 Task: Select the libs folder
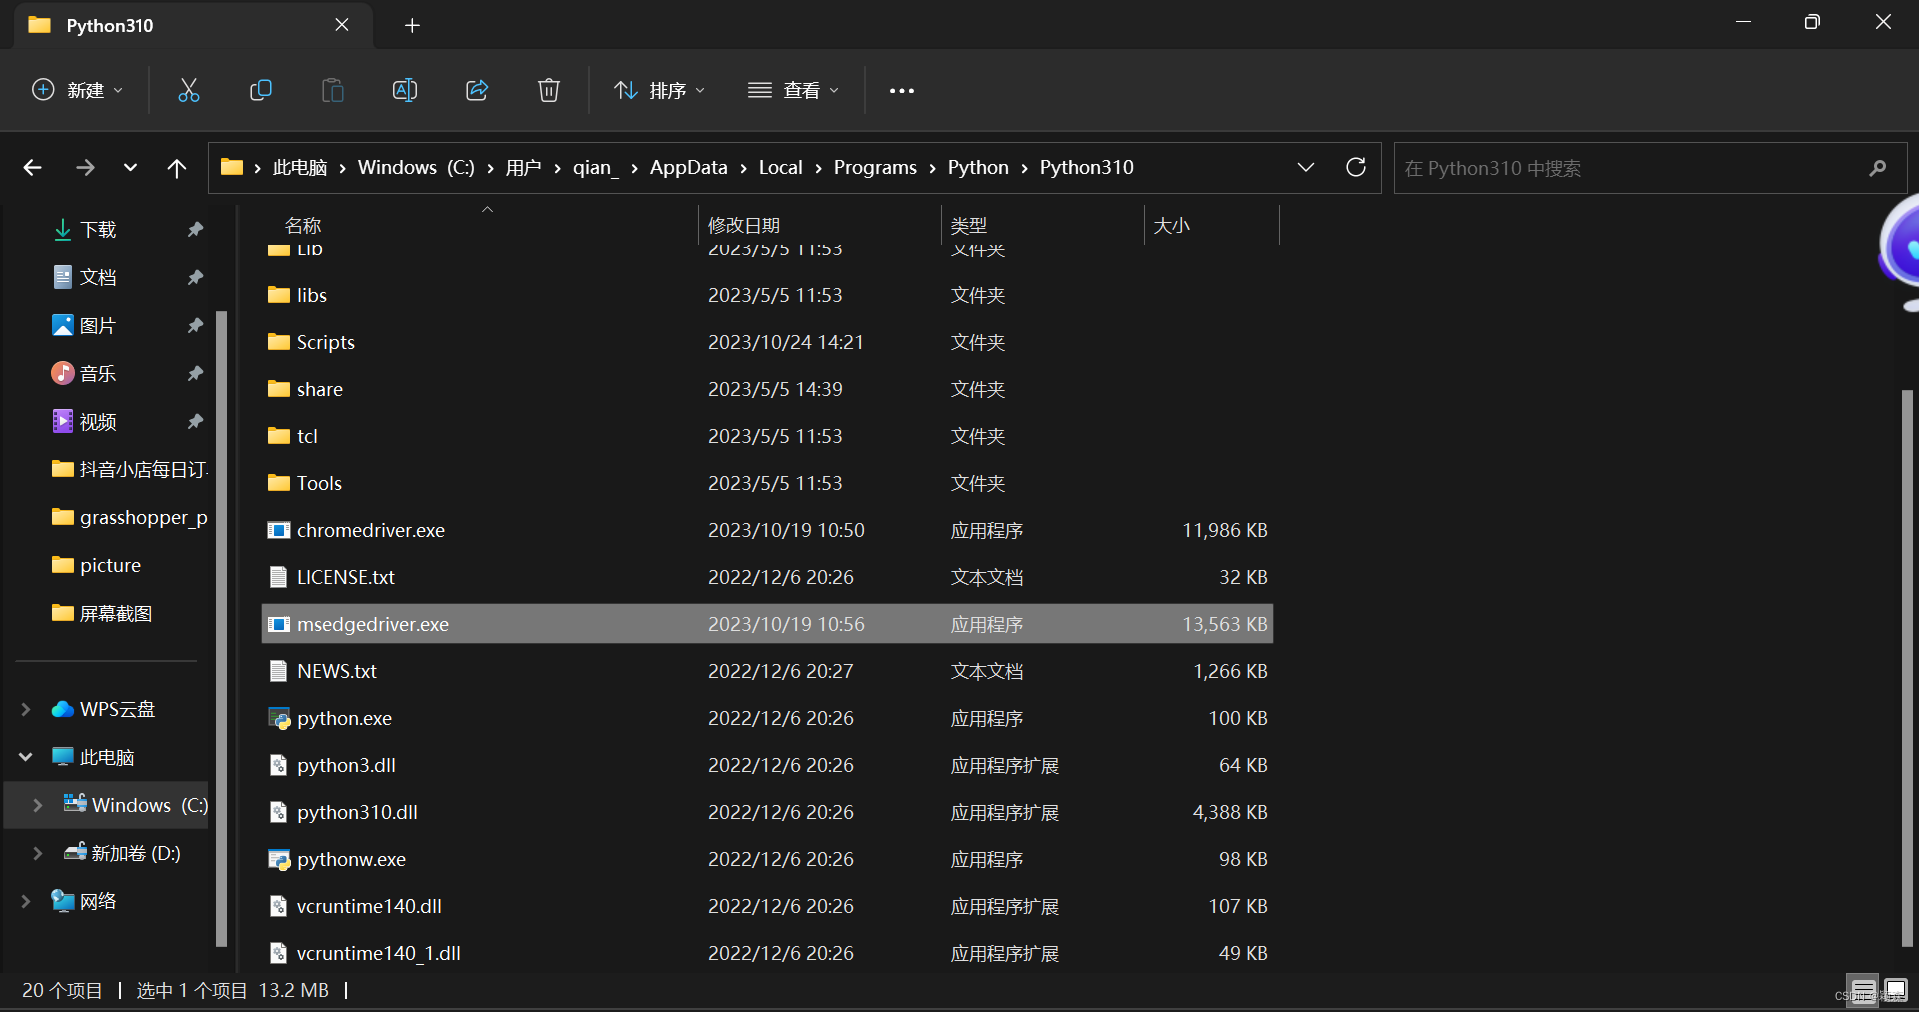[x=311, y=295]
